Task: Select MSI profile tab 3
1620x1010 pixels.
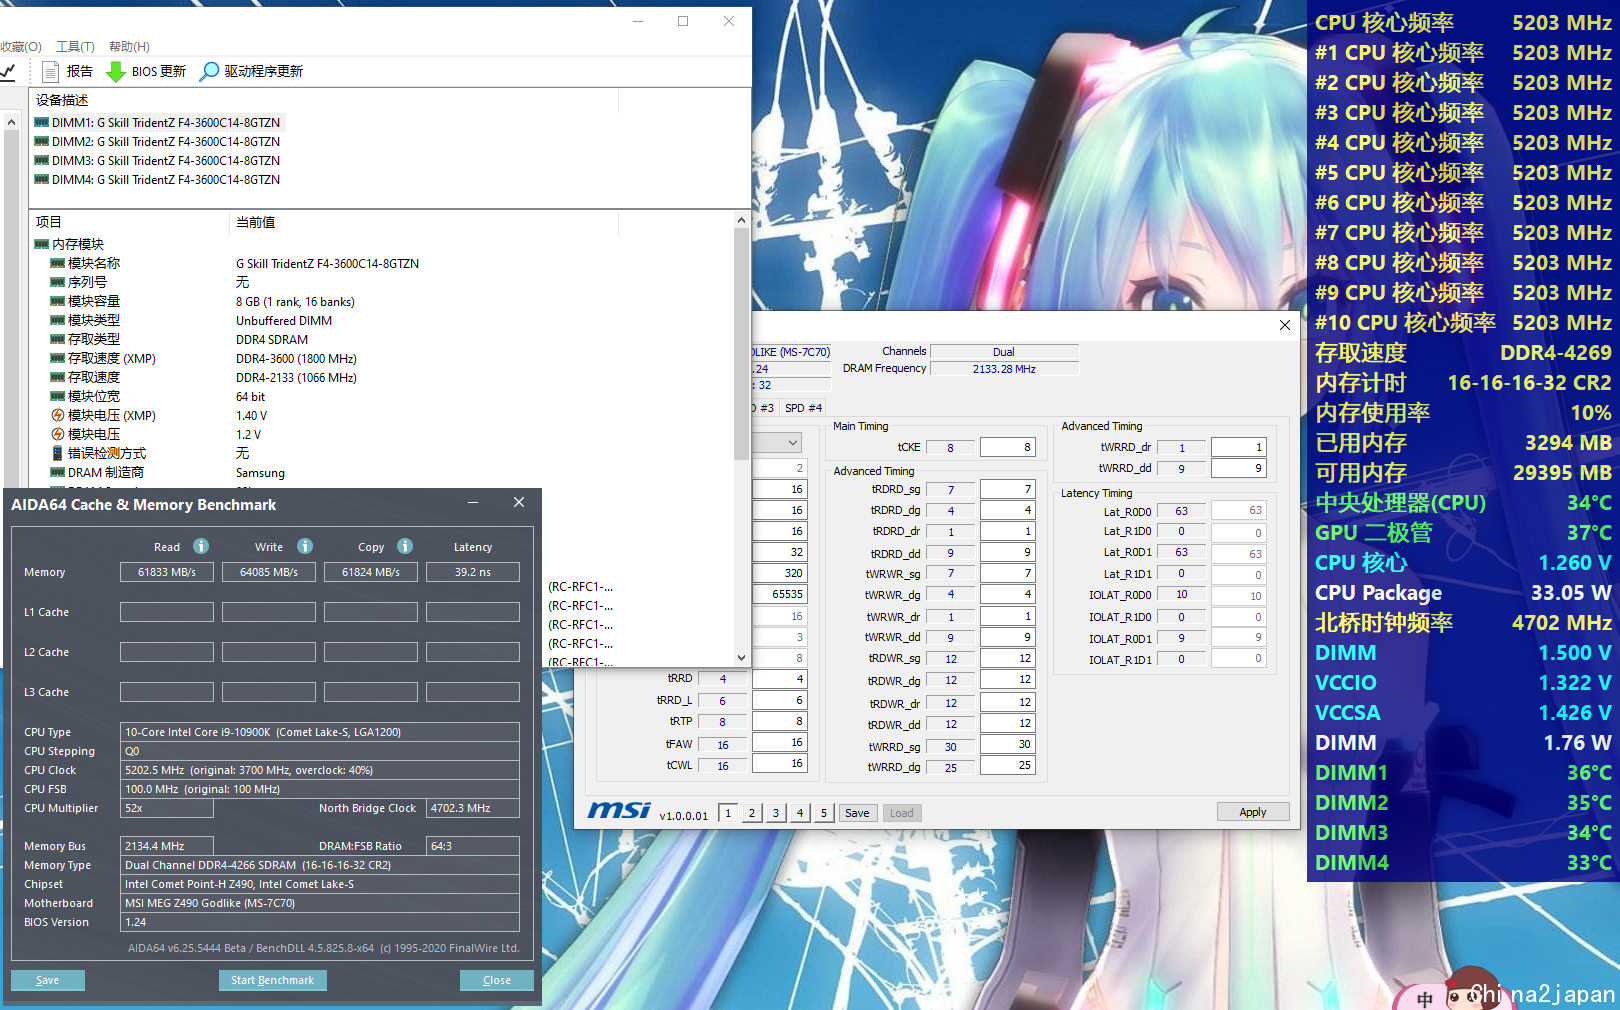Action: point(776,813)
